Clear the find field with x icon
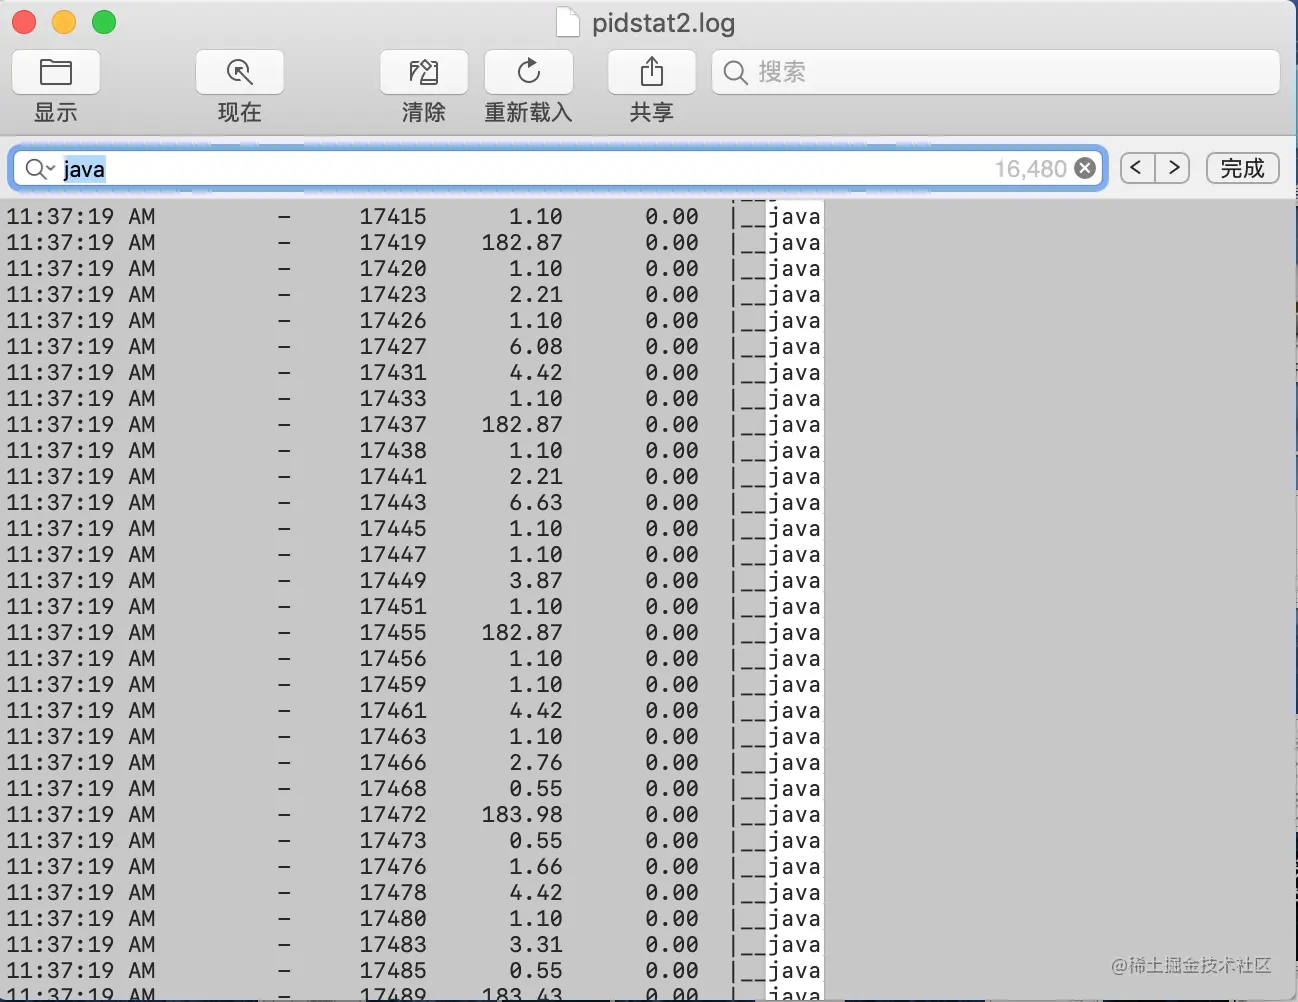The image size is (1298, 1002). click(x=1085, y=169)
